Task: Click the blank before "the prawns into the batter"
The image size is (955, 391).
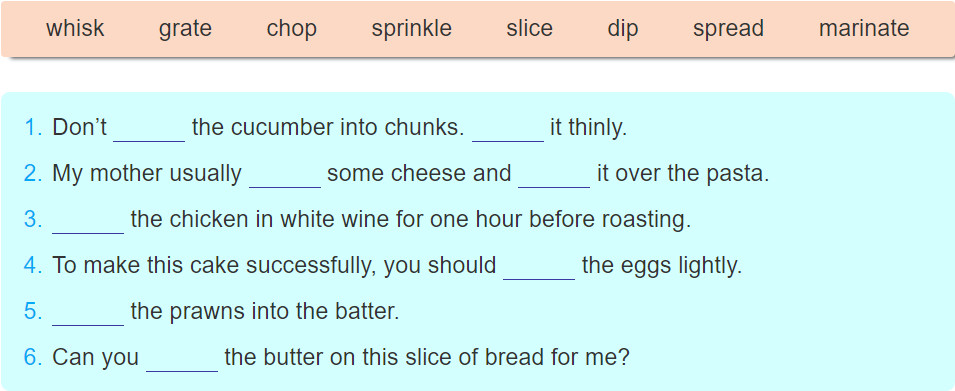Action: tap(88, 312)
